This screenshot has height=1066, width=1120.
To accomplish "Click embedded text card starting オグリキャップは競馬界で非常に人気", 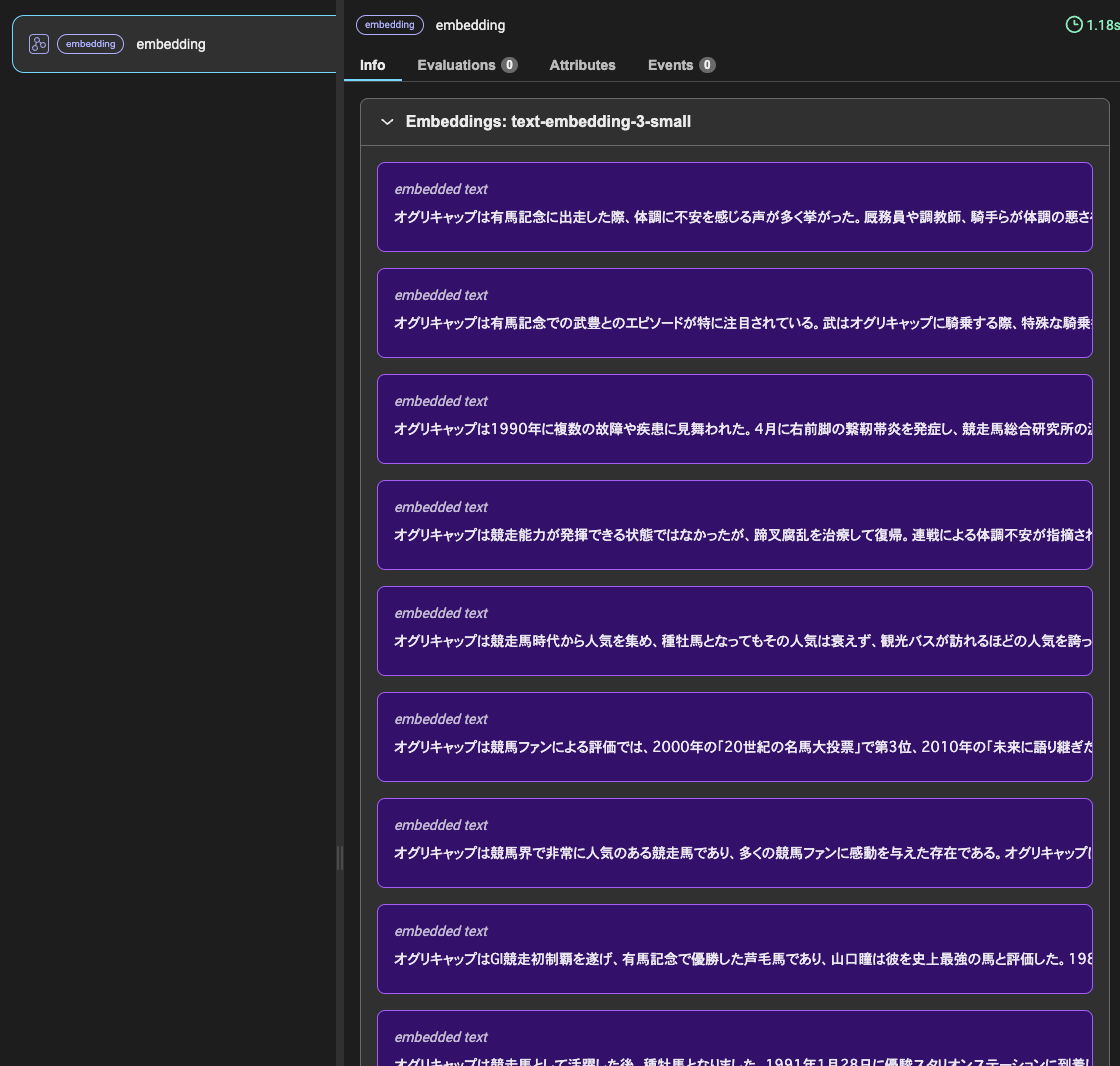I will coord(734,843).
